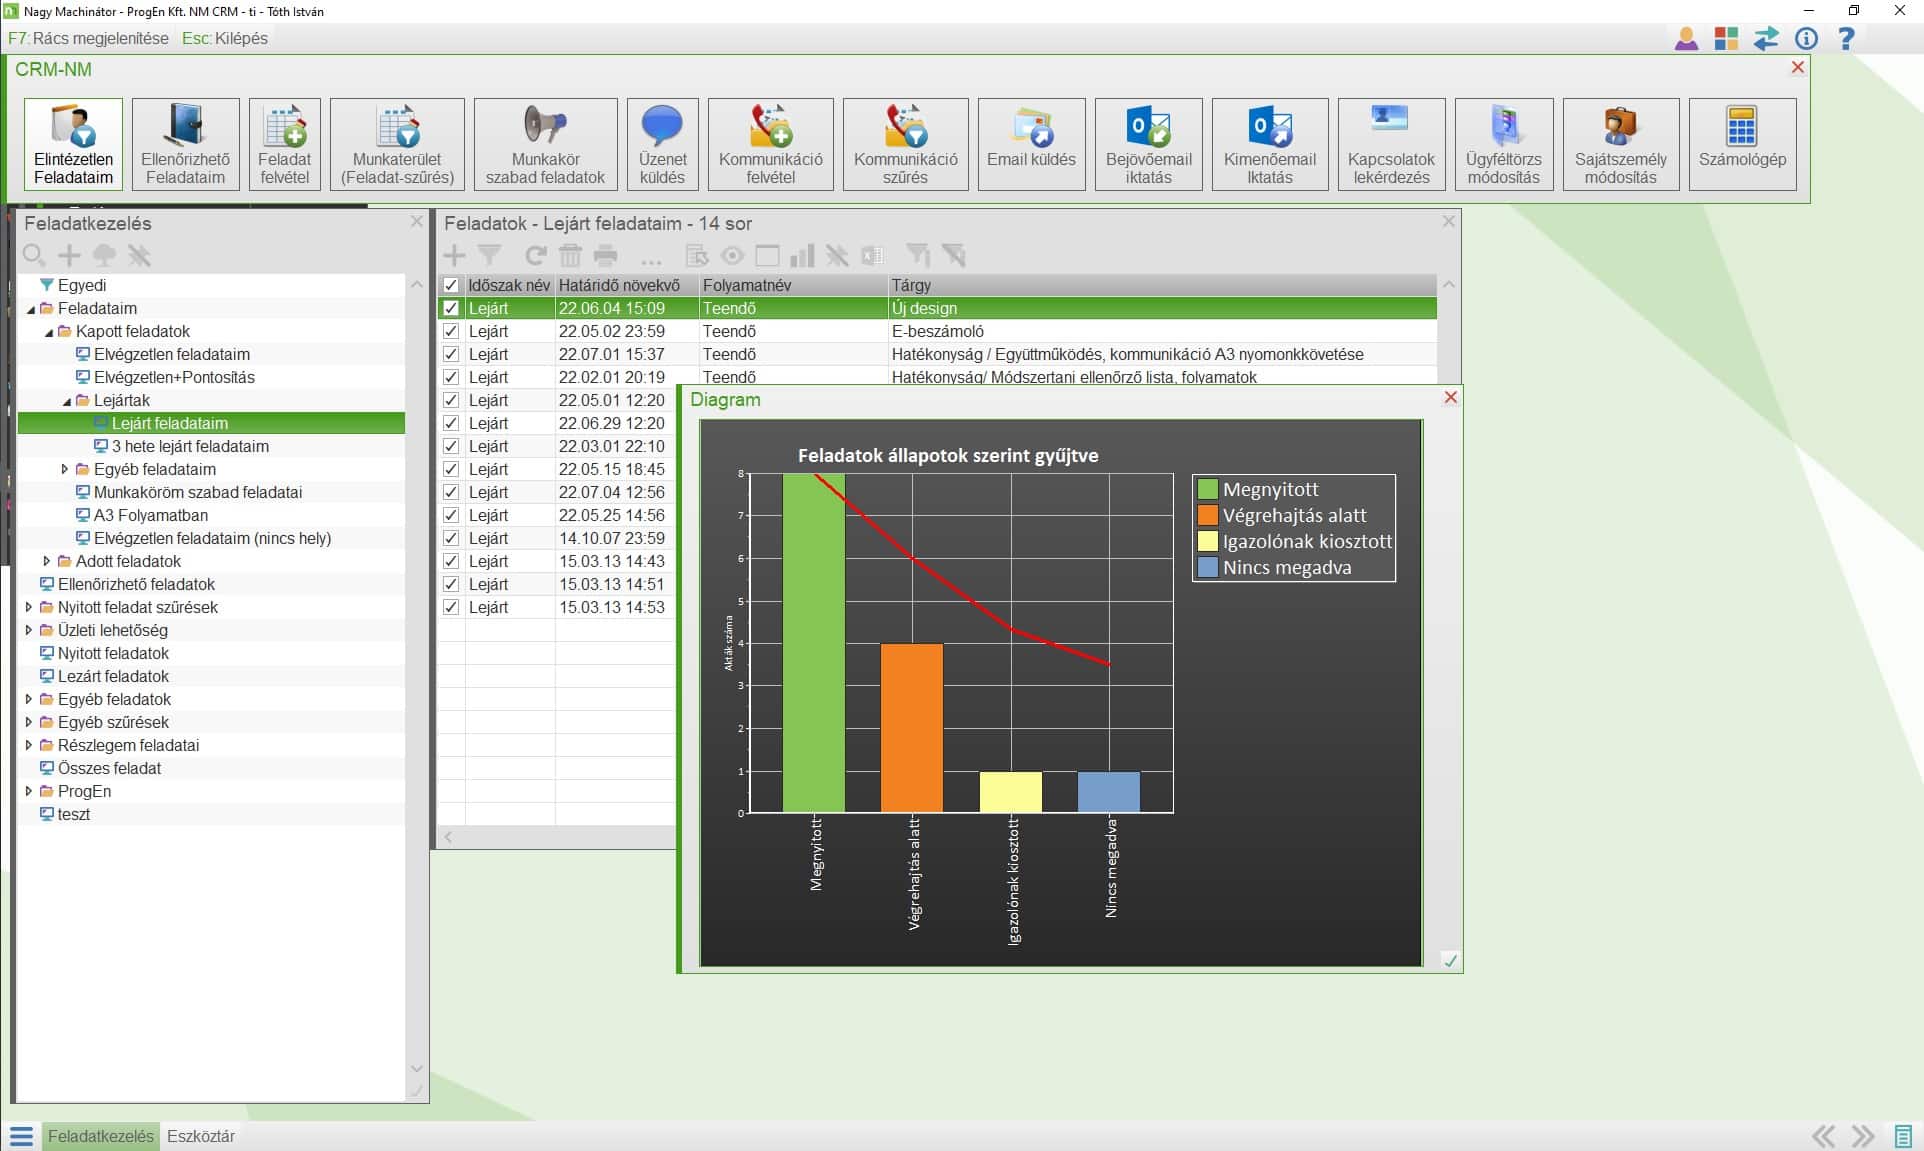Click the trash delete icon in task list

tap(570, 256)
